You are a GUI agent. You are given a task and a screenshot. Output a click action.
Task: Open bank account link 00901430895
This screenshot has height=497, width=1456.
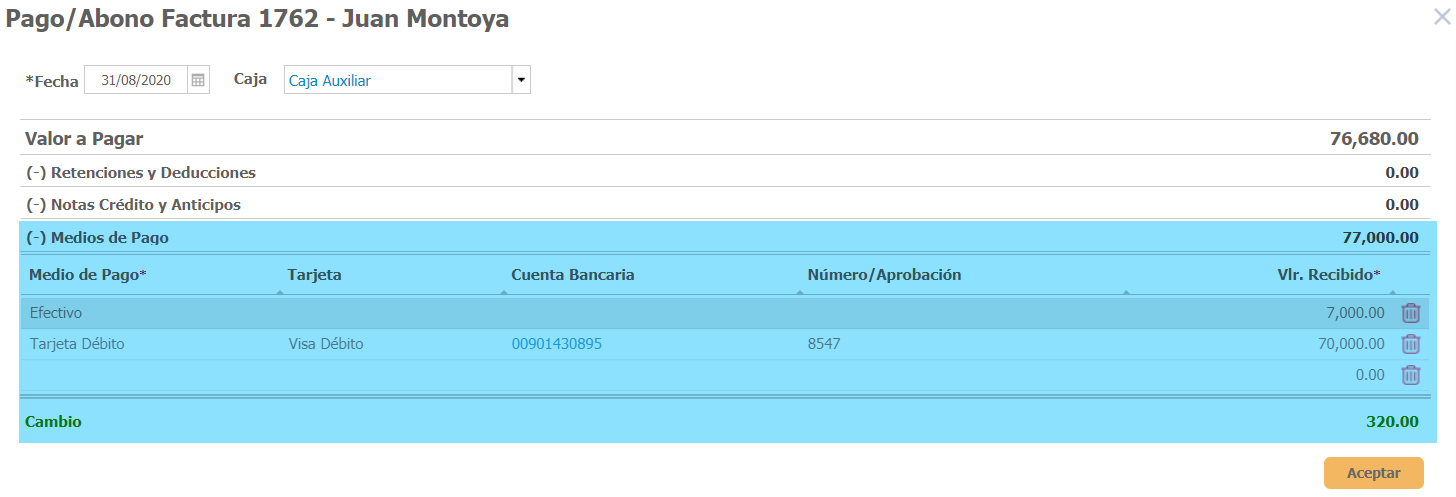coord(557,344)
